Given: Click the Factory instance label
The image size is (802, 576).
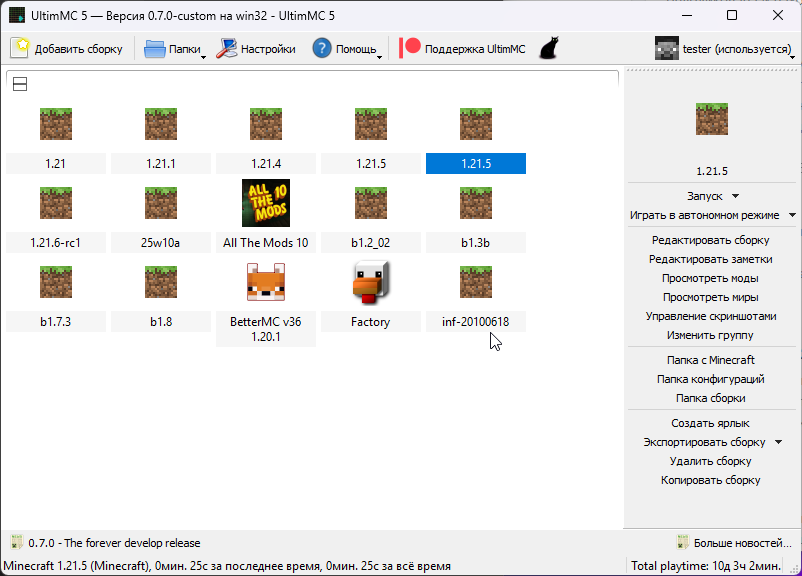Looking at the screenshot, I should pyautogui.click(x=371, y=322).
